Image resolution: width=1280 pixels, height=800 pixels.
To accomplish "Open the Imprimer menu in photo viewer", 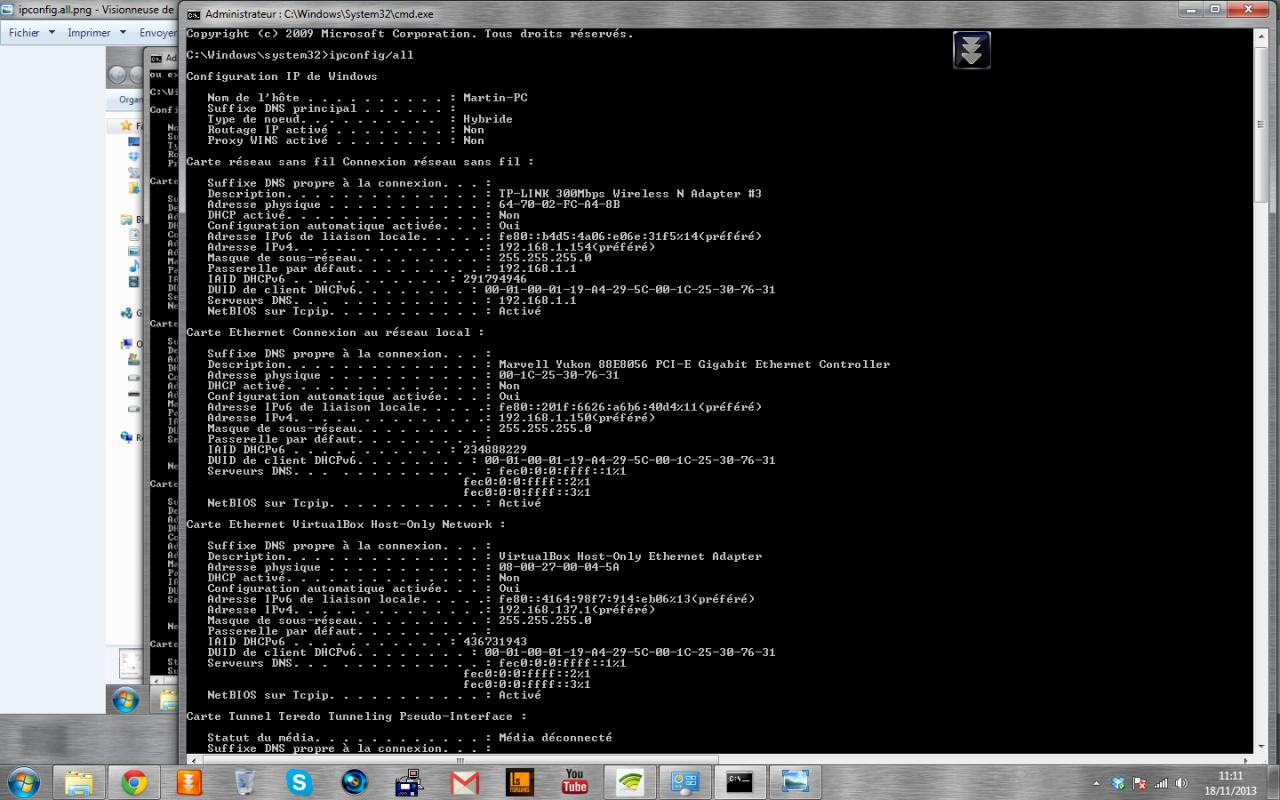I will pyautogui.click(x=89, y=32).
